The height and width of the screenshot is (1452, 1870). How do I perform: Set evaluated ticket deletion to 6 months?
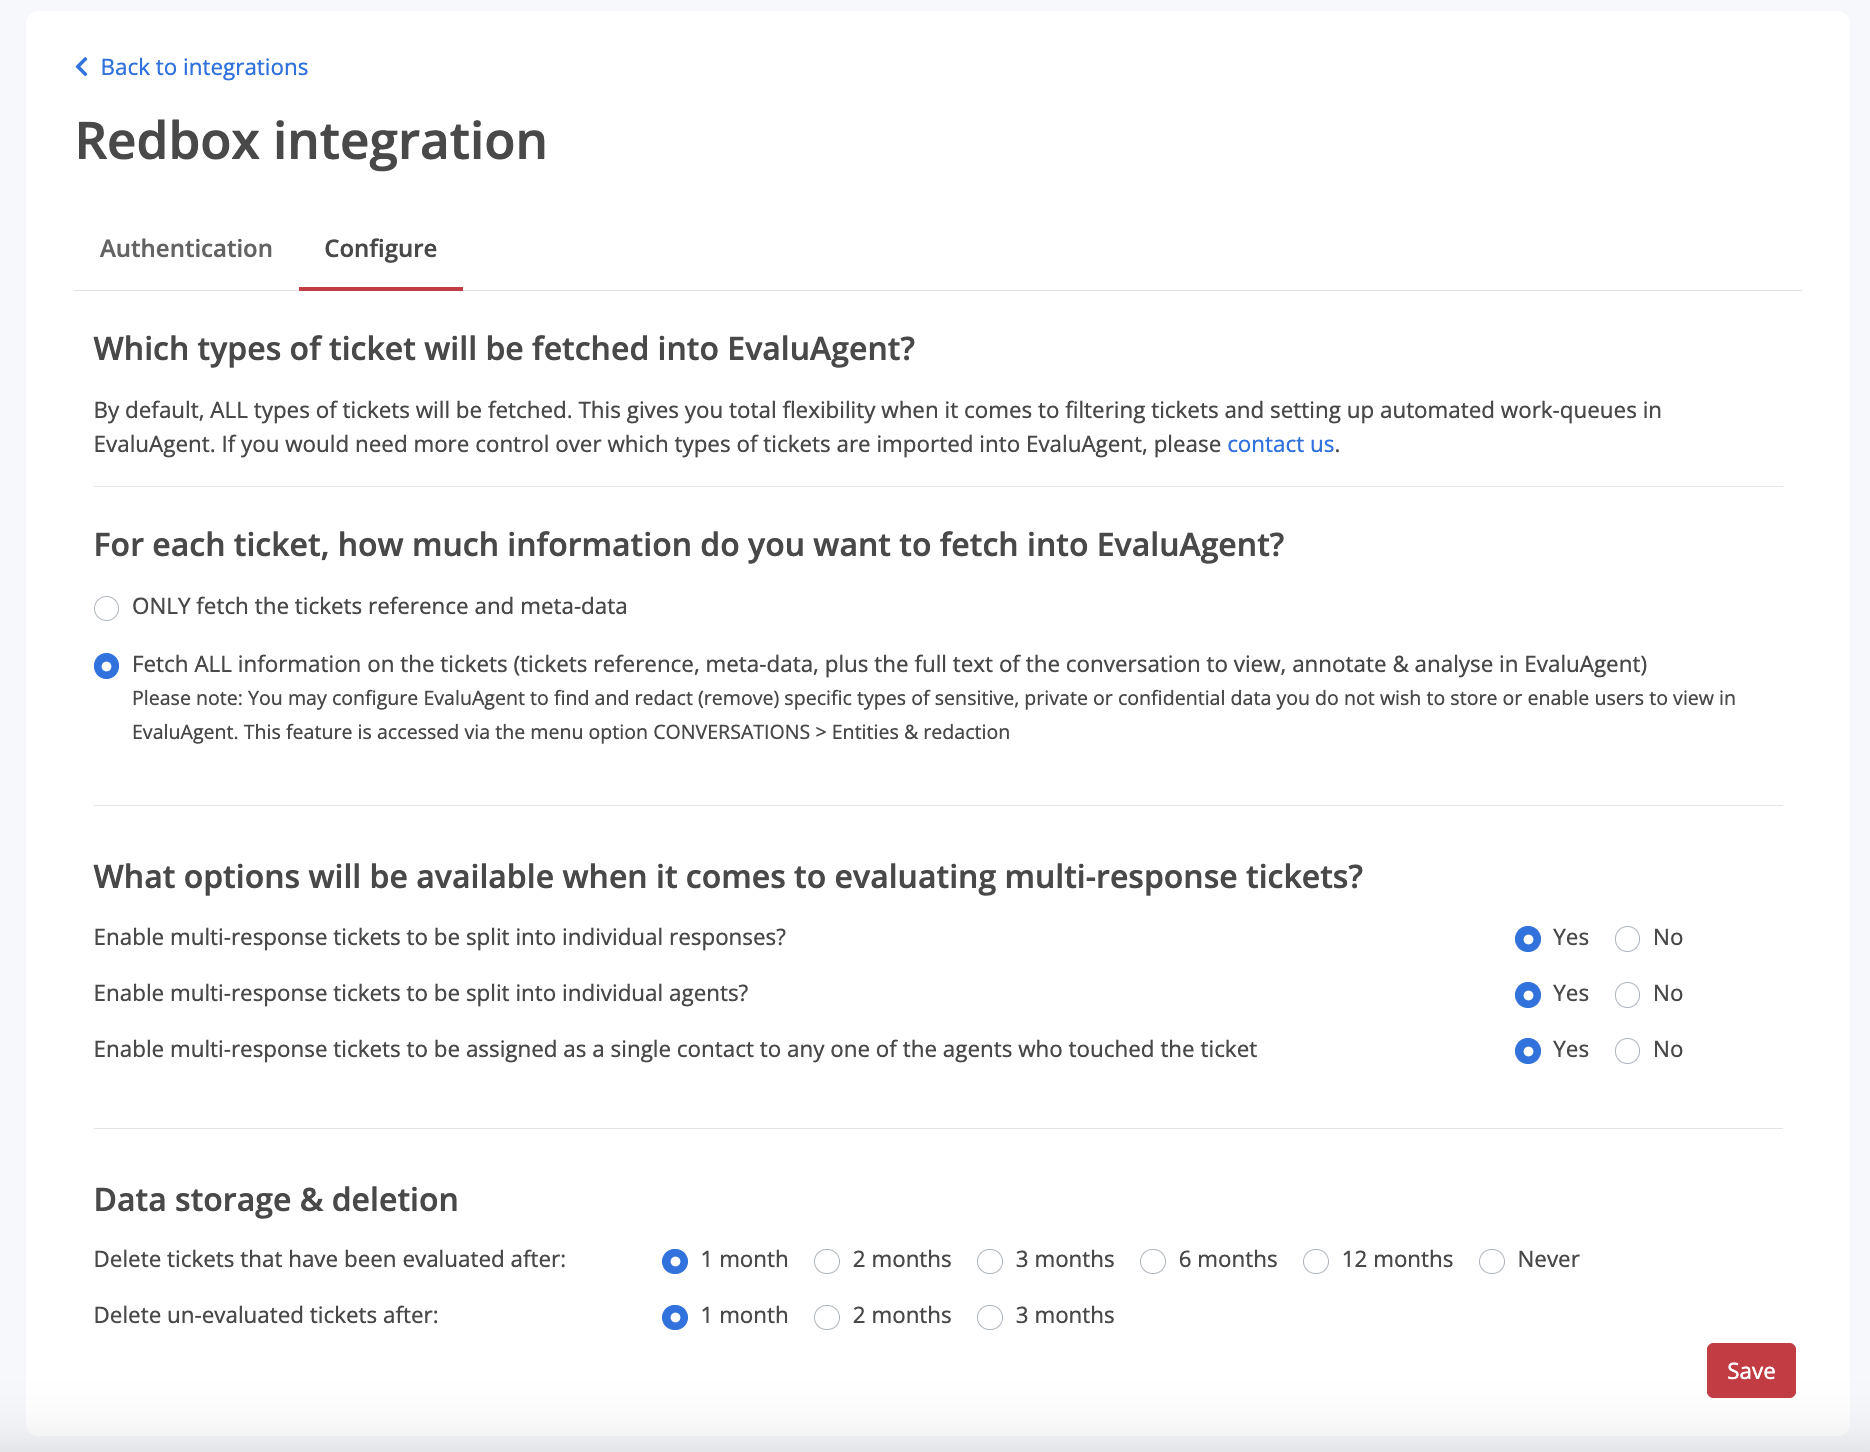coord(1153,1261)
